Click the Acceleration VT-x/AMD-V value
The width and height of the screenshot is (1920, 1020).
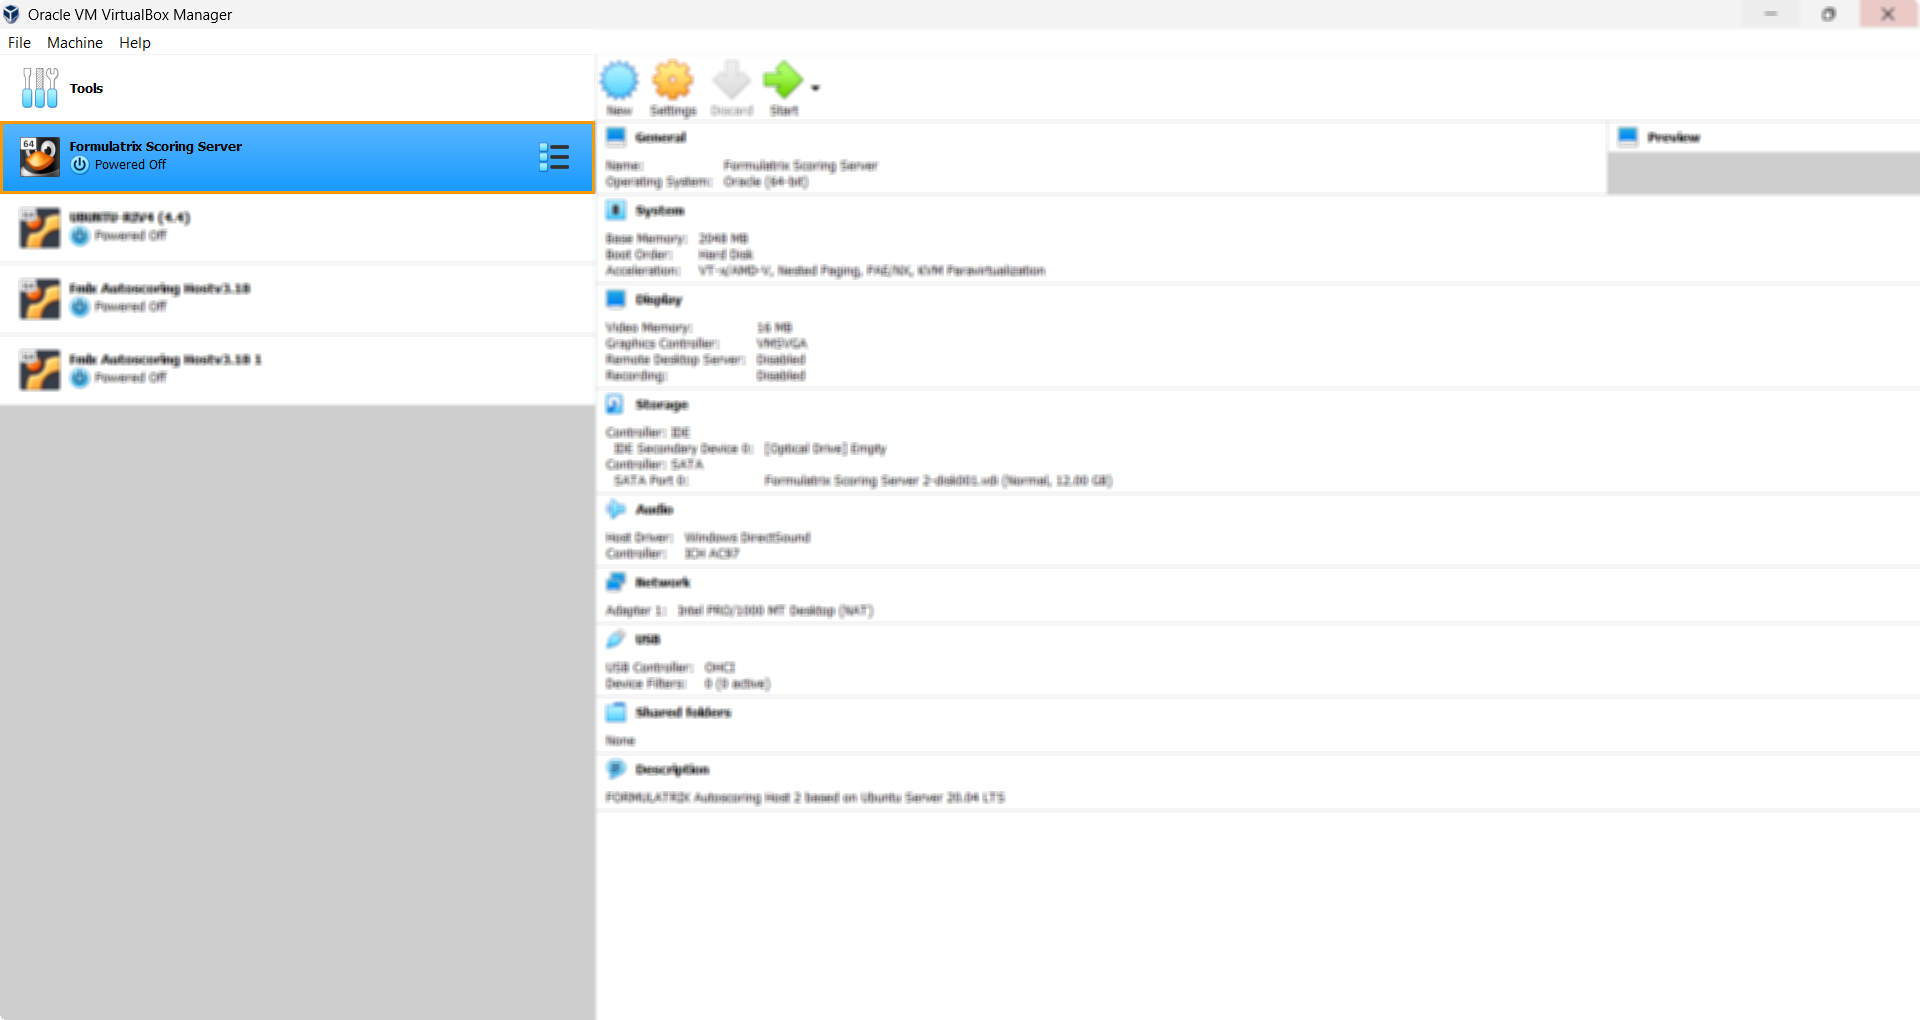871,271
